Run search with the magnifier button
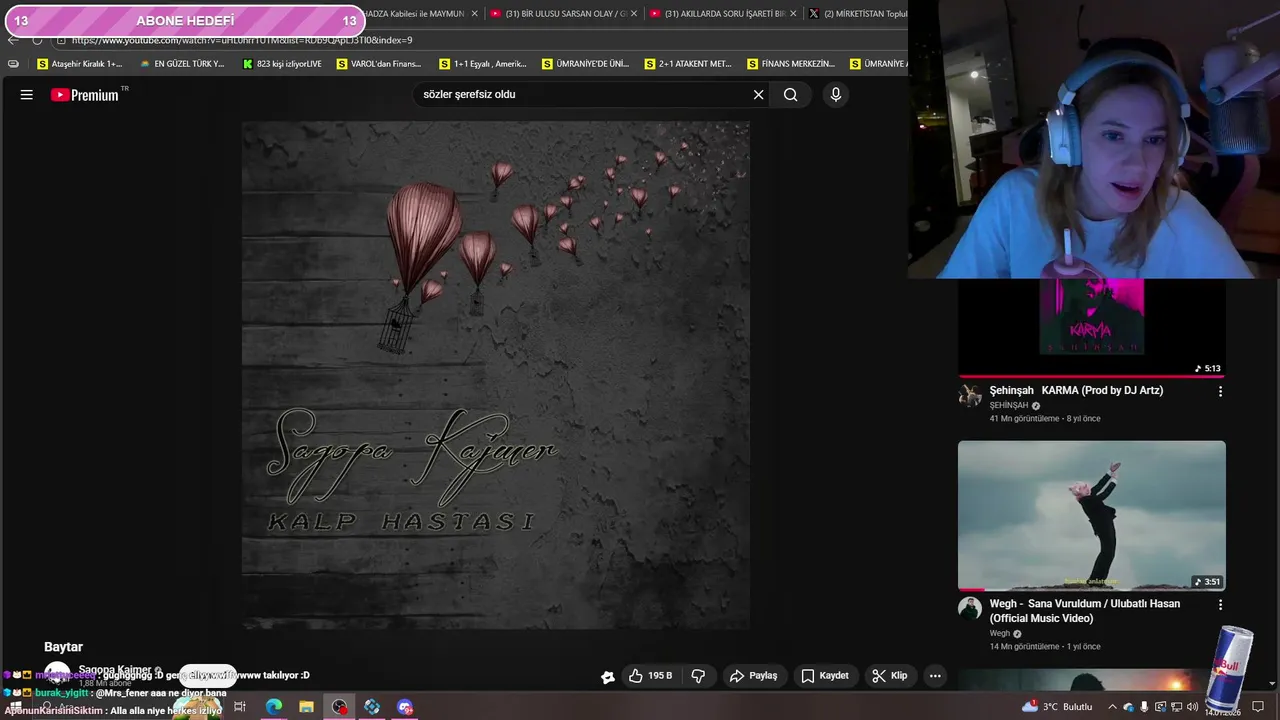Screen dimensions: 1280x720 click(791, 95)
